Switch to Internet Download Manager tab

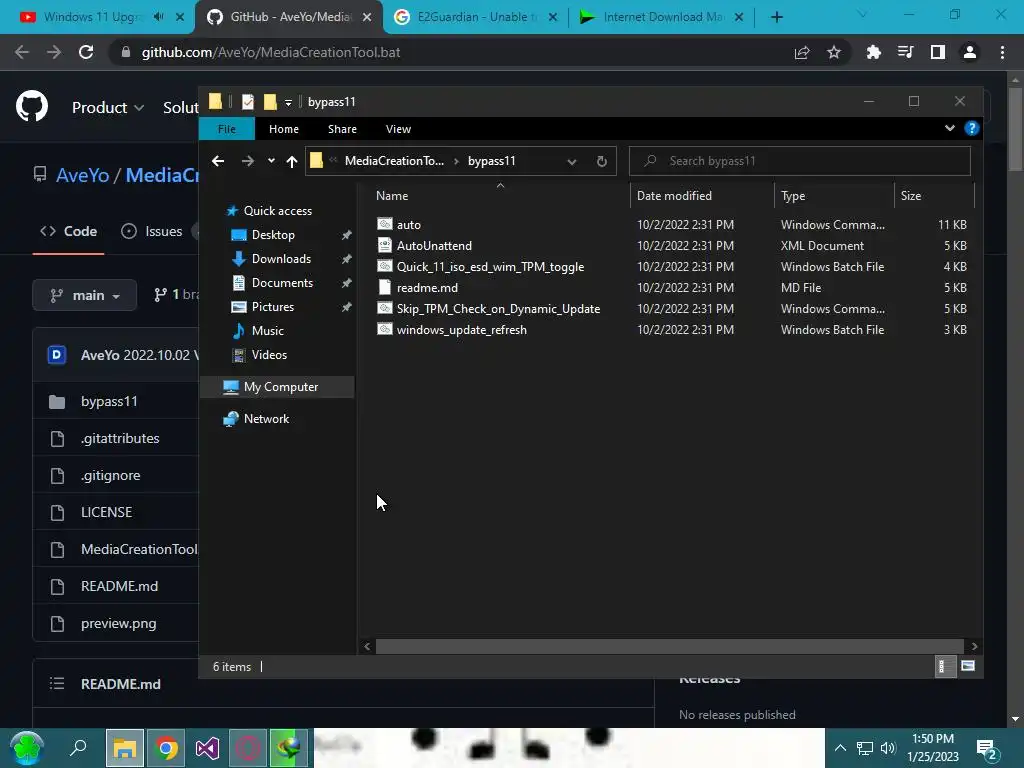661,17
